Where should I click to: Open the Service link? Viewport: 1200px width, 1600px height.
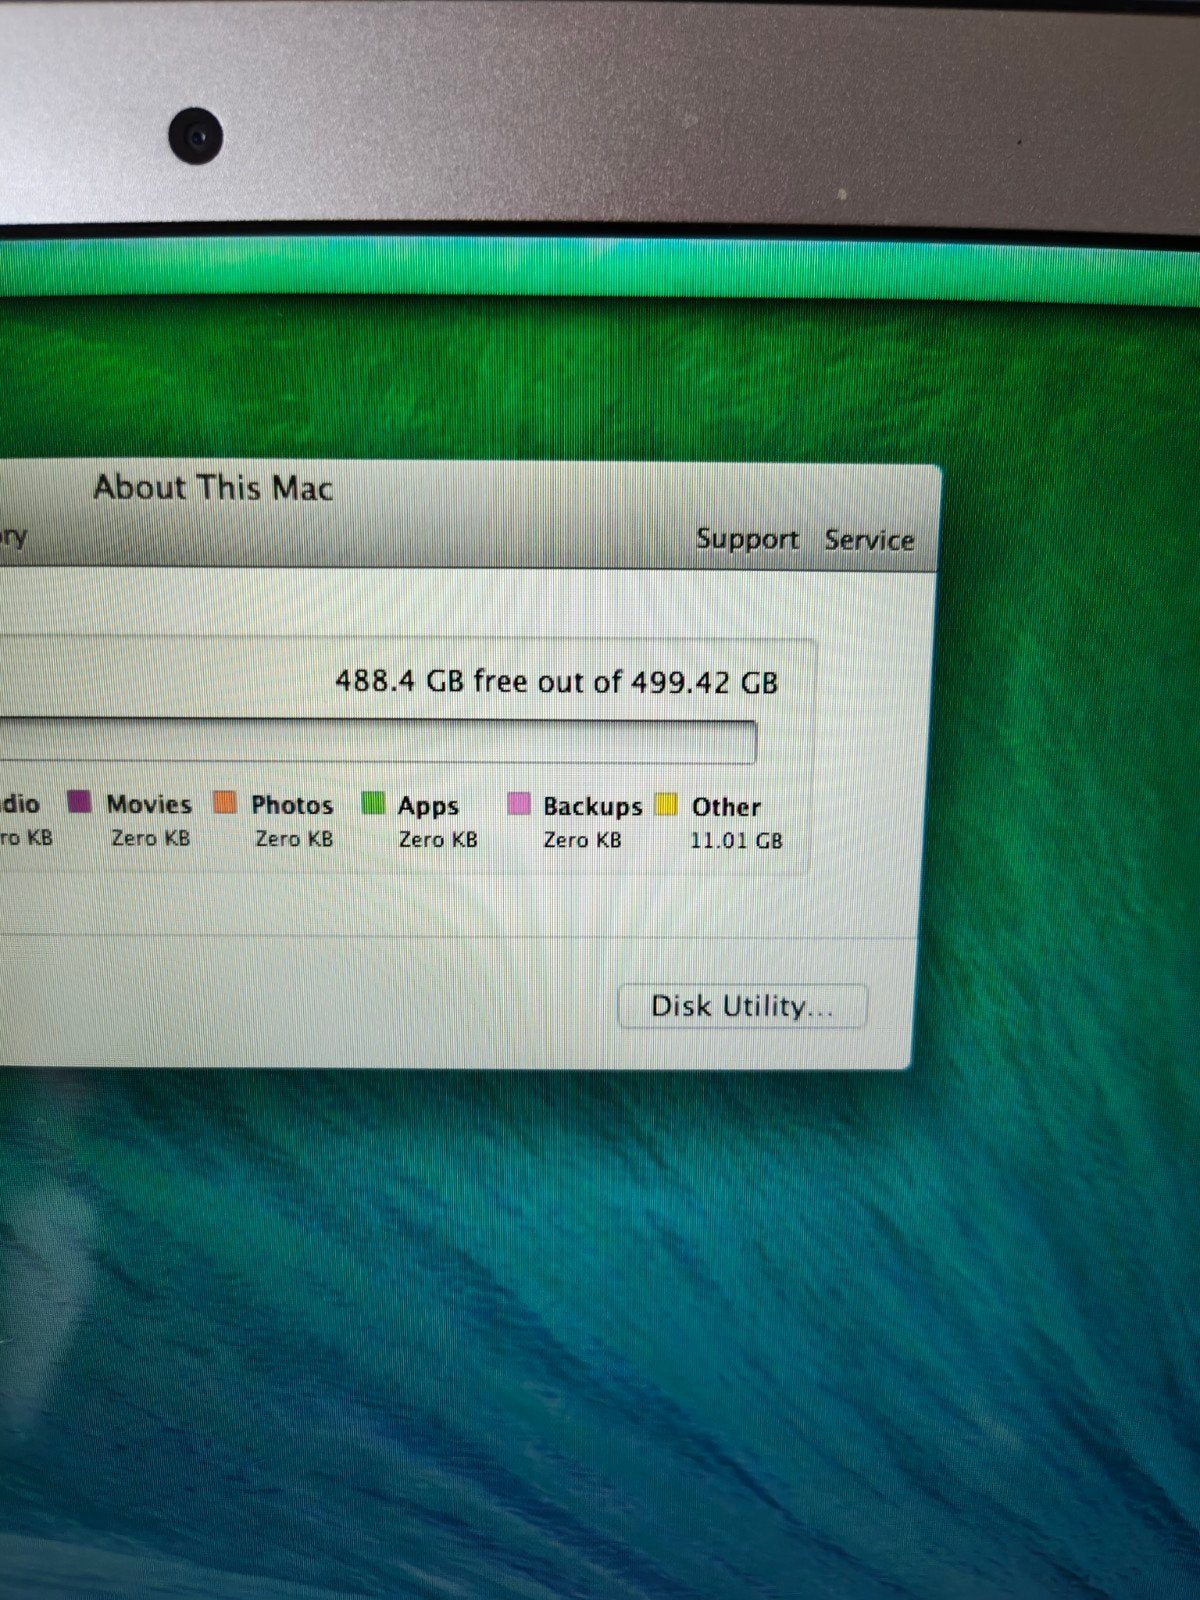(869, 540)
